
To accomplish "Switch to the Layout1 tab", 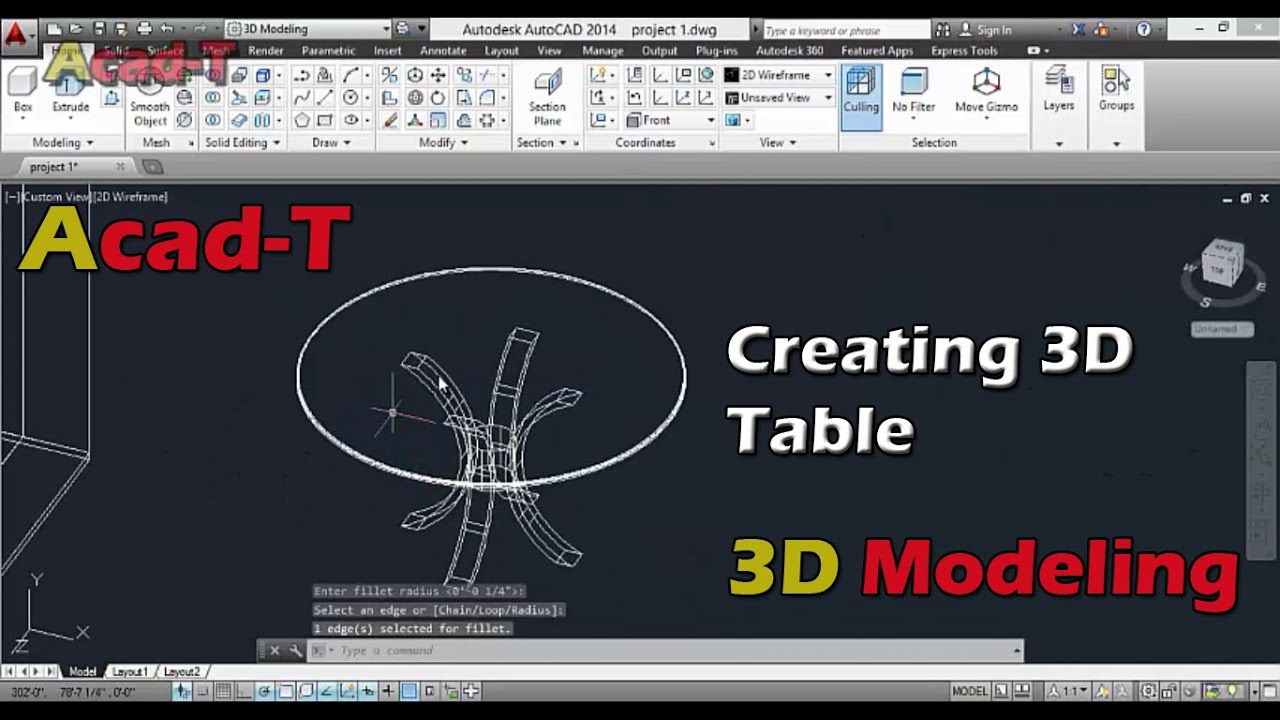I will click(130, 672).
